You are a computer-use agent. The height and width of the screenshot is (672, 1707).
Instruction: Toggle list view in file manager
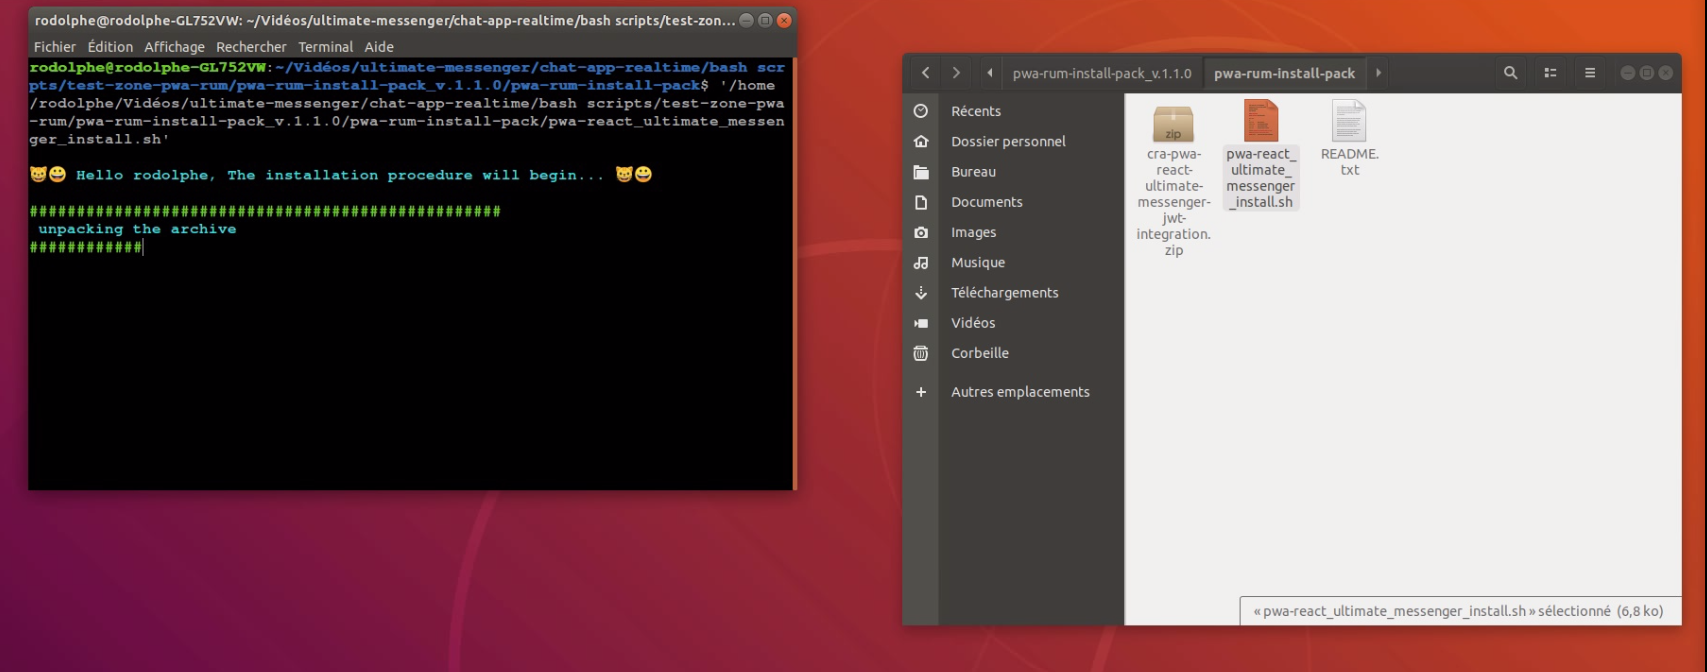pyautogui.click(x=1550, y=73)
